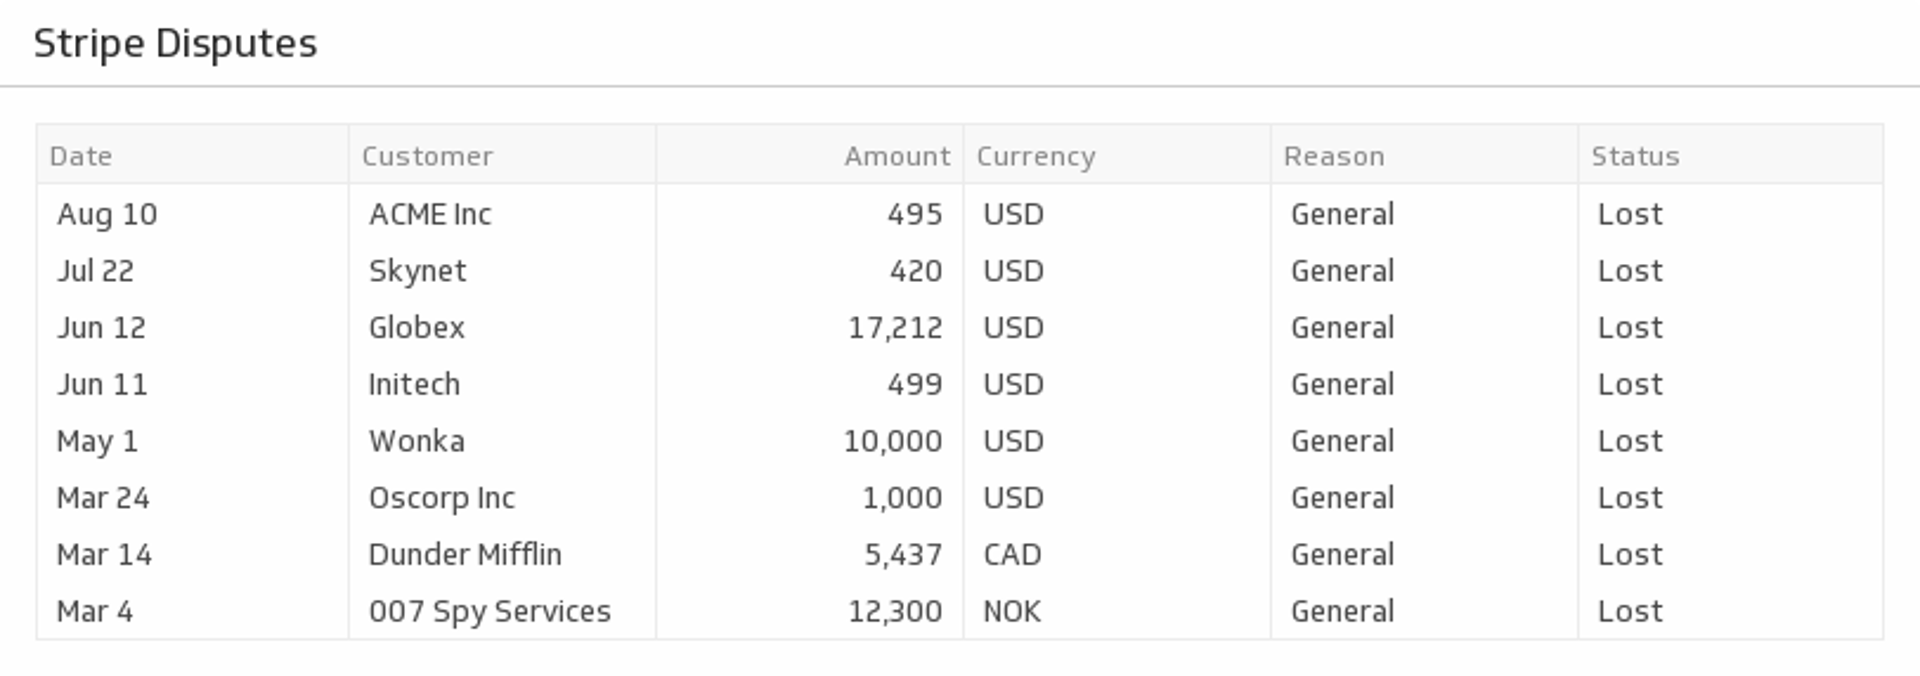Viewport: 1920px width, 676px height.
Task: Select the Globex amount 17,212
Action: 895,328
